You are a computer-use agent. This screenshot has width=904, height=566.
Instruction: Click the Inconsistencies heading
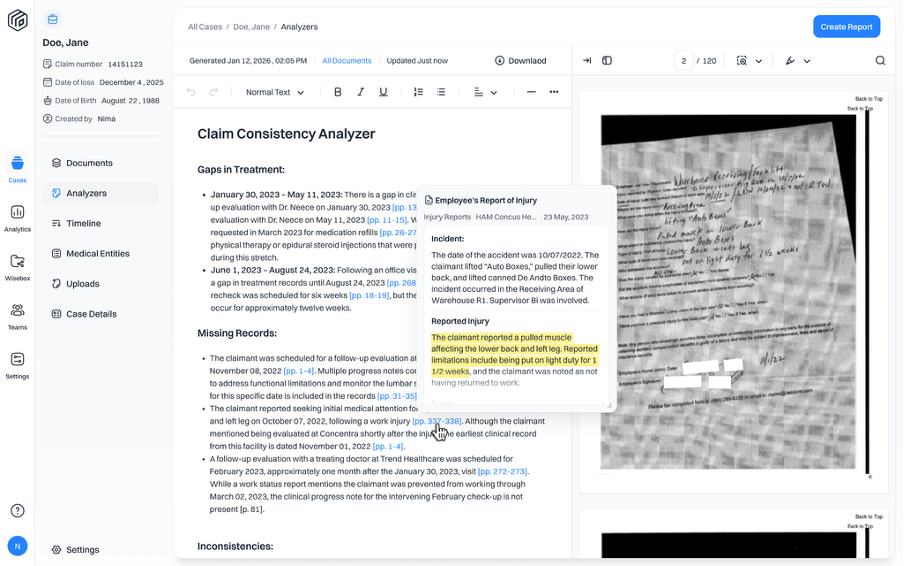(235, 546)
